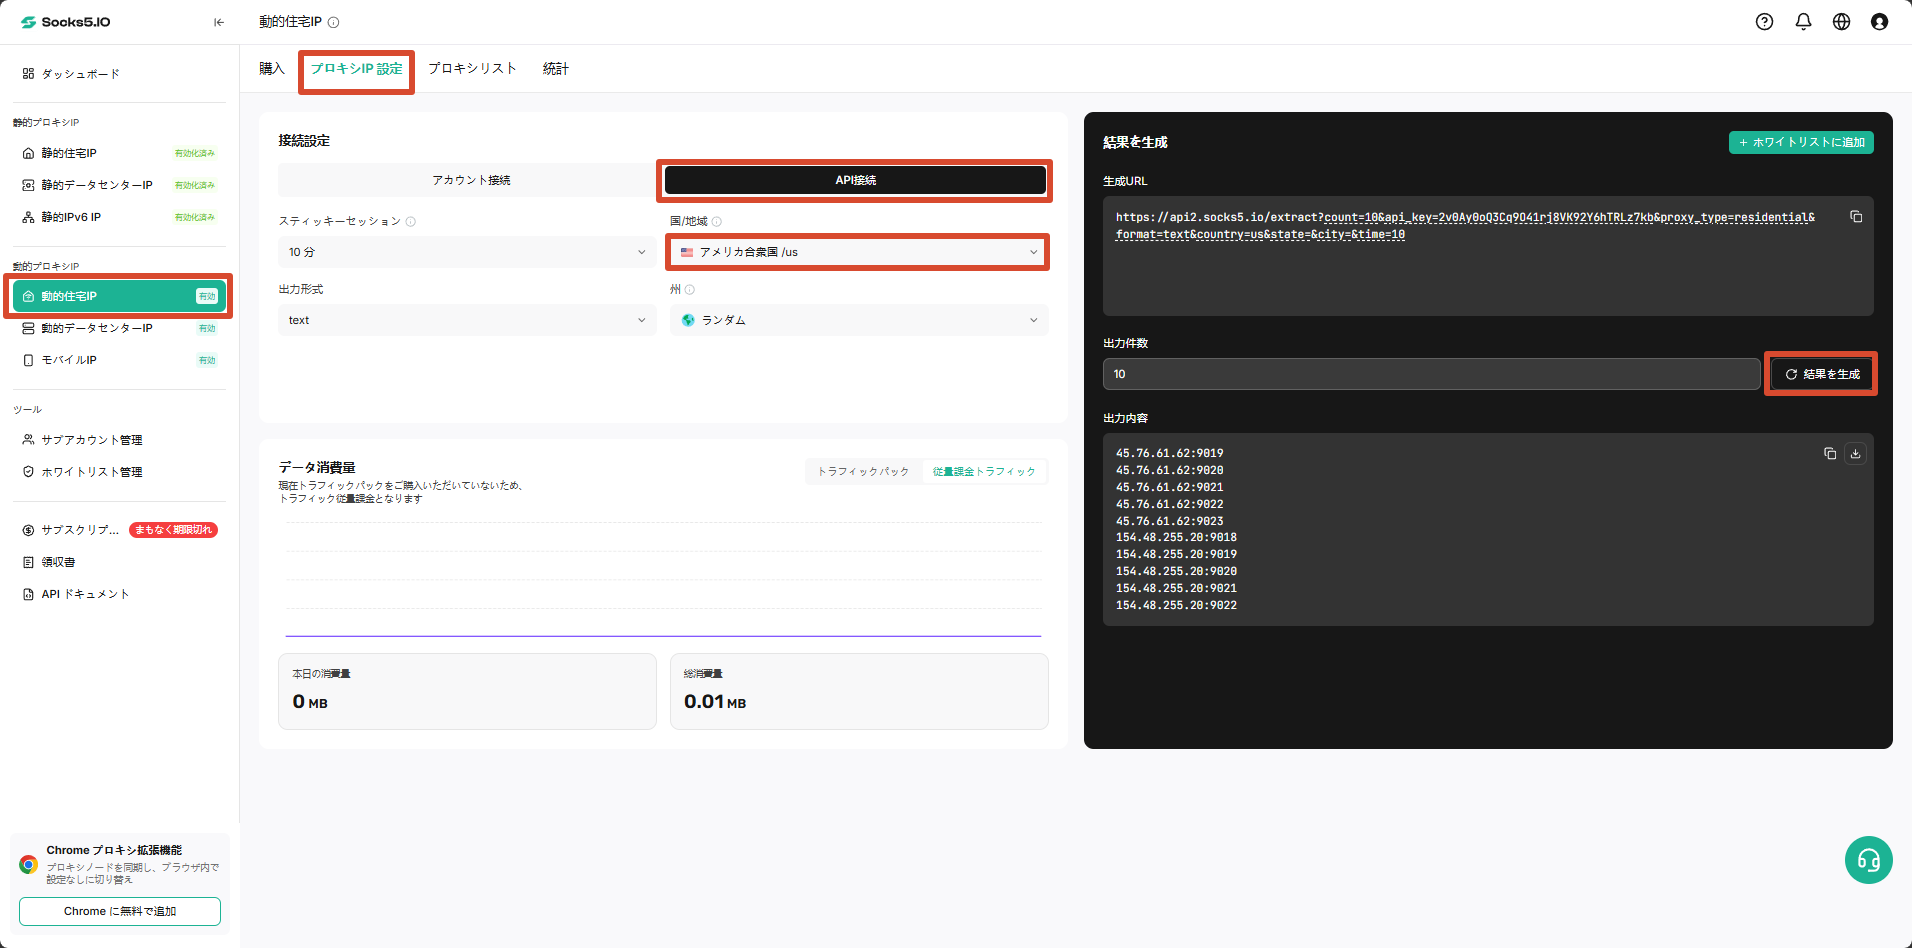This screenshot has height=948, width=1912.
Task: Open the スティッキーセッション 10分 dropdown
Action: (467, 252)
